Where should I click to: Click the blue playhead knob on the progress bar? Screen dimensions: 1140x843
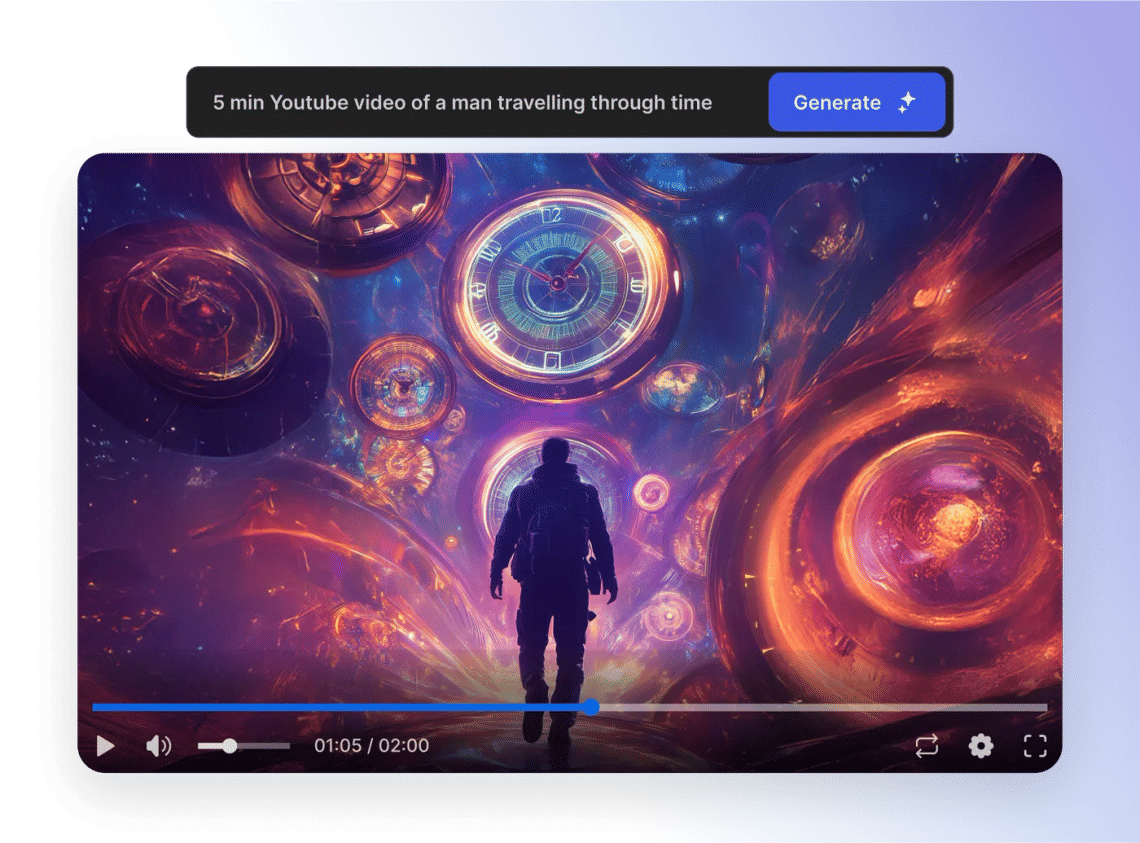(x=591, y=707)
